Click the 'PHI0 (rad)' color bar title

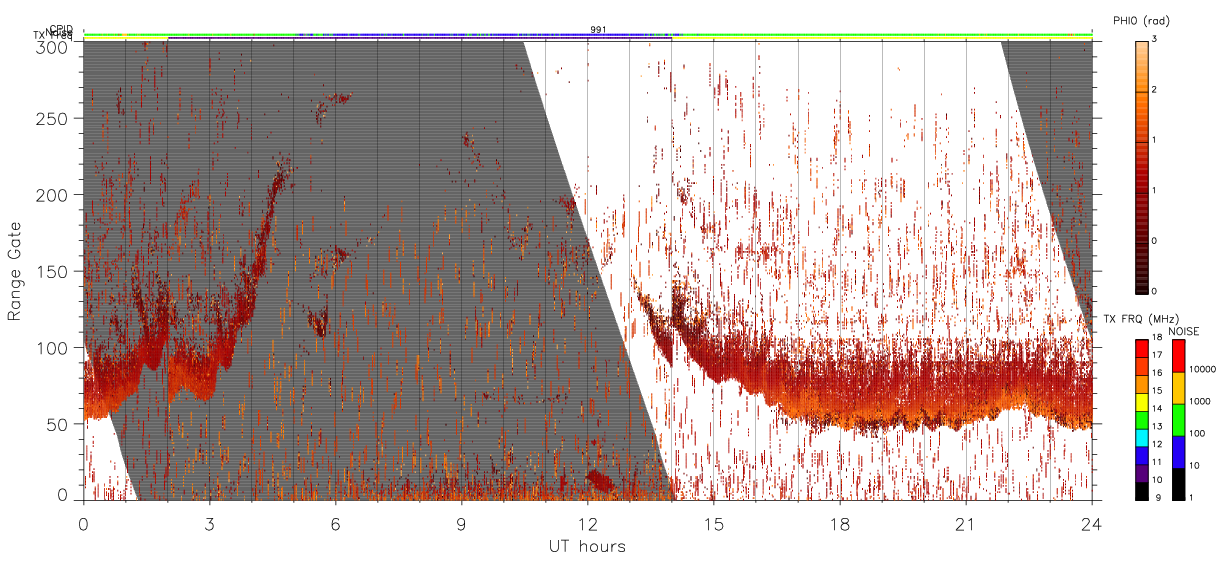pos(1141,20)
